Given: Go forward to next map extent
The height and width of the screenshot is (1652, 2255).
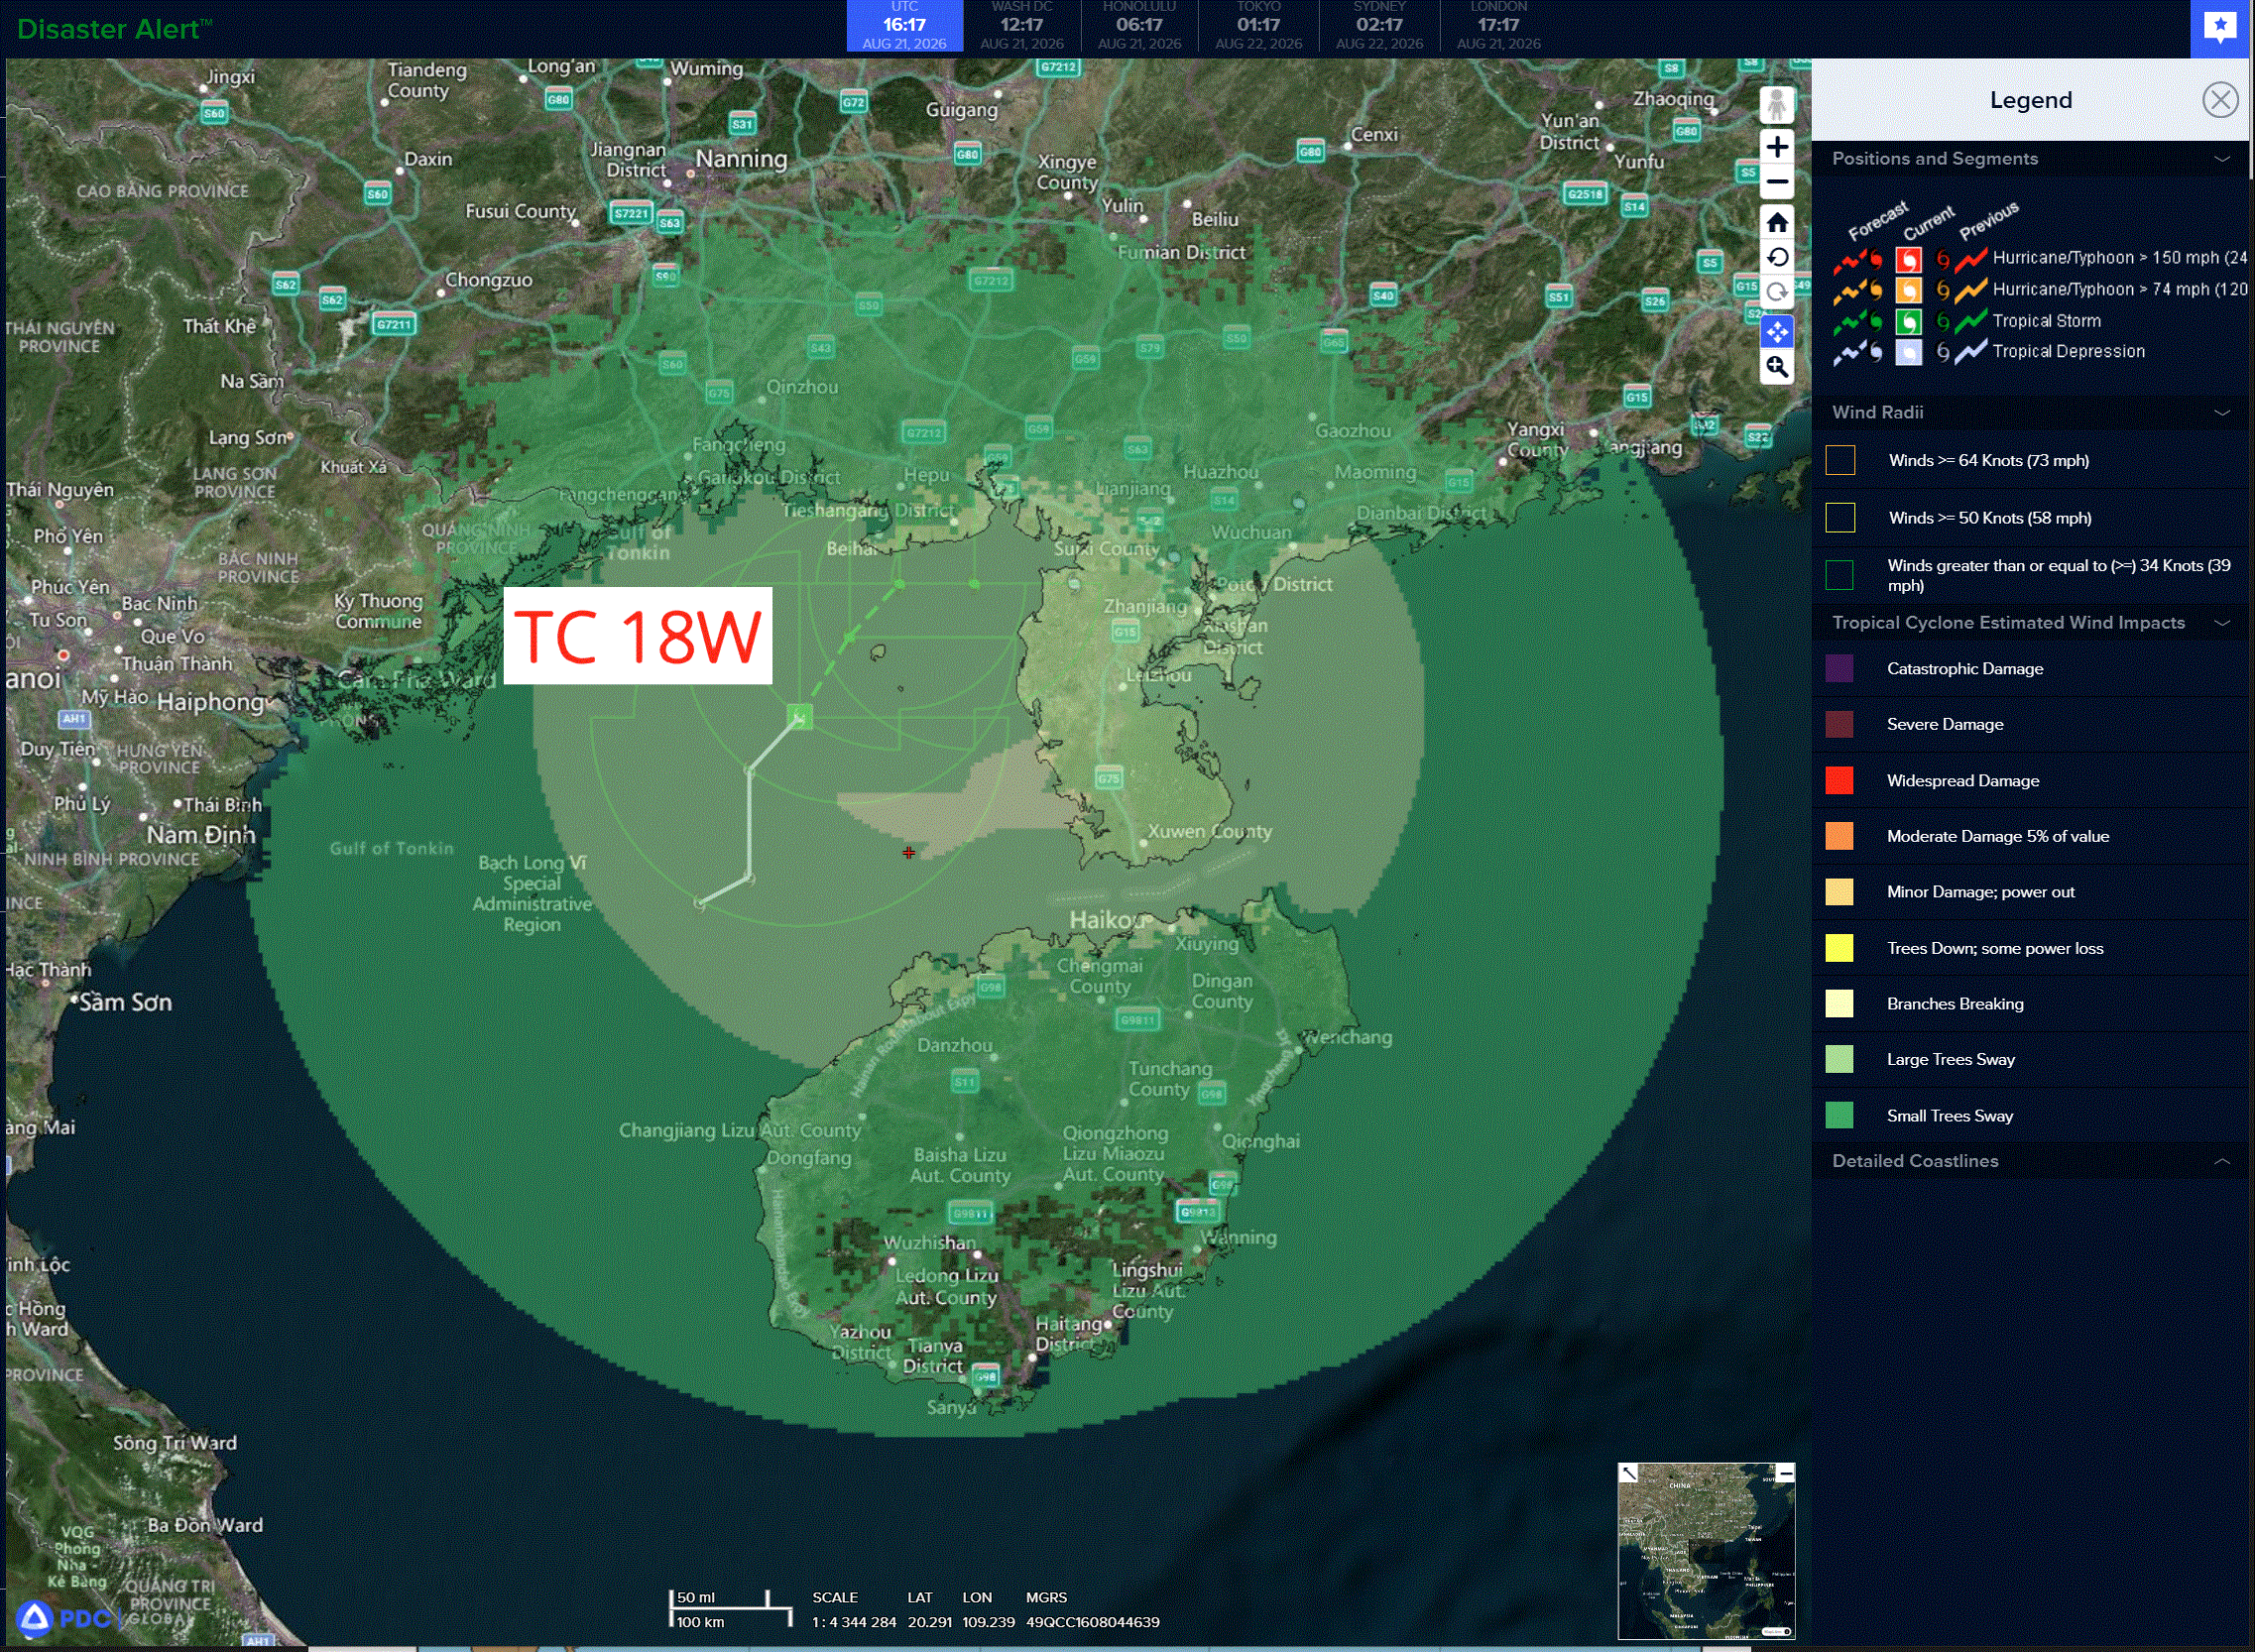Looking at the screenshot, I should pos(1776,293).
